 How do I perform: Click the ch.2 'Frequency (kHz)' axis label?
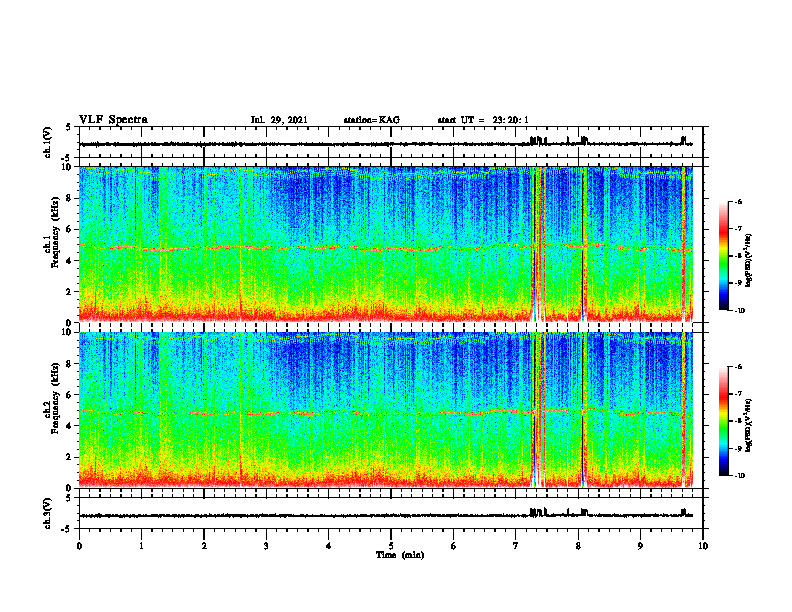point(54,398)
